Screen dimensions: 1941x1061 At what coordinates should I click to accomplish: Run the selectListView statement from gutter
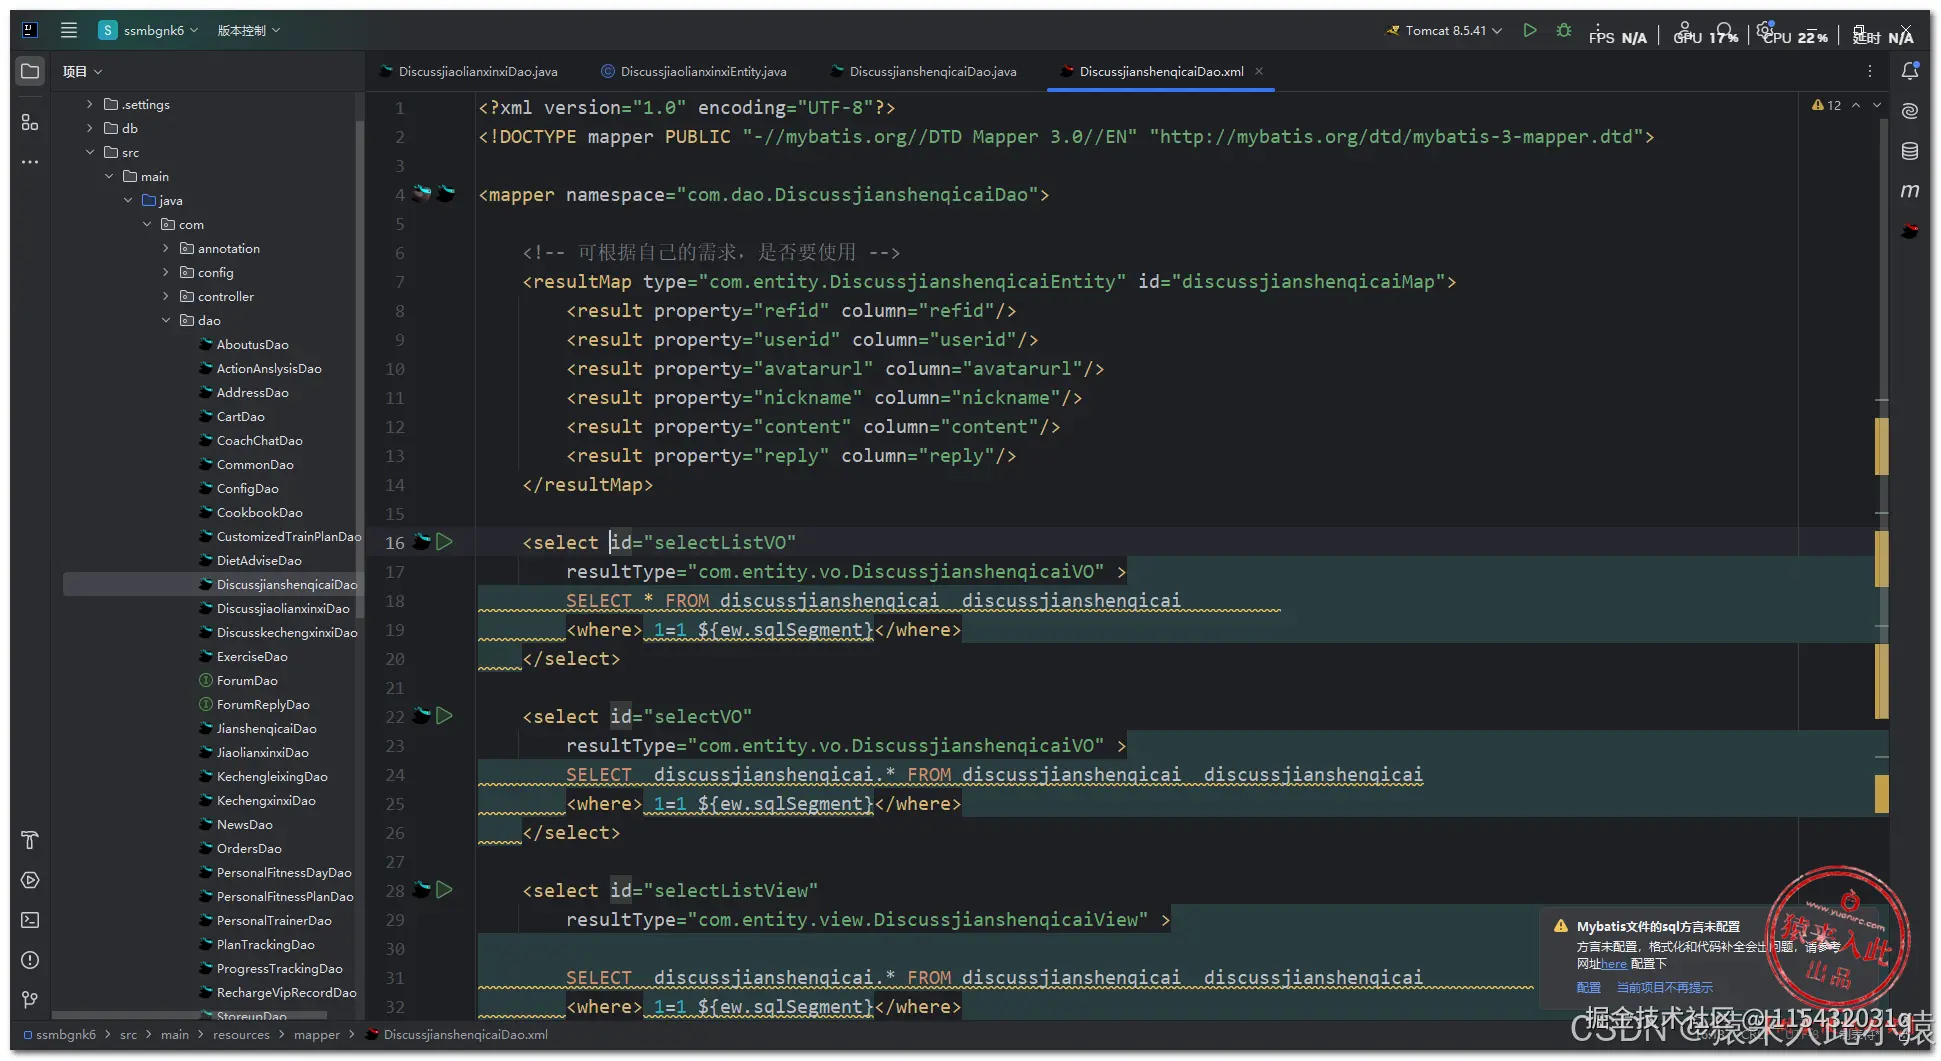point(445,890)
